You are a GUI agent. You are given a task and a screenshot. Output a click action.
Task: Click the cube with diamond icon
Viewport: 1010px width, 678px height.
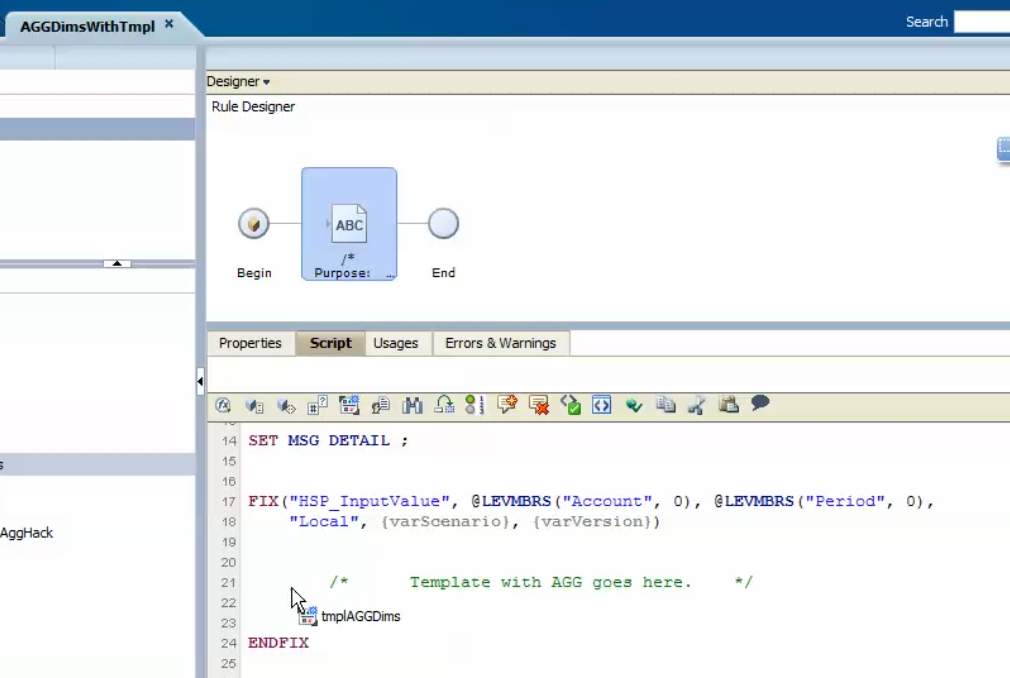pos(286,405)
